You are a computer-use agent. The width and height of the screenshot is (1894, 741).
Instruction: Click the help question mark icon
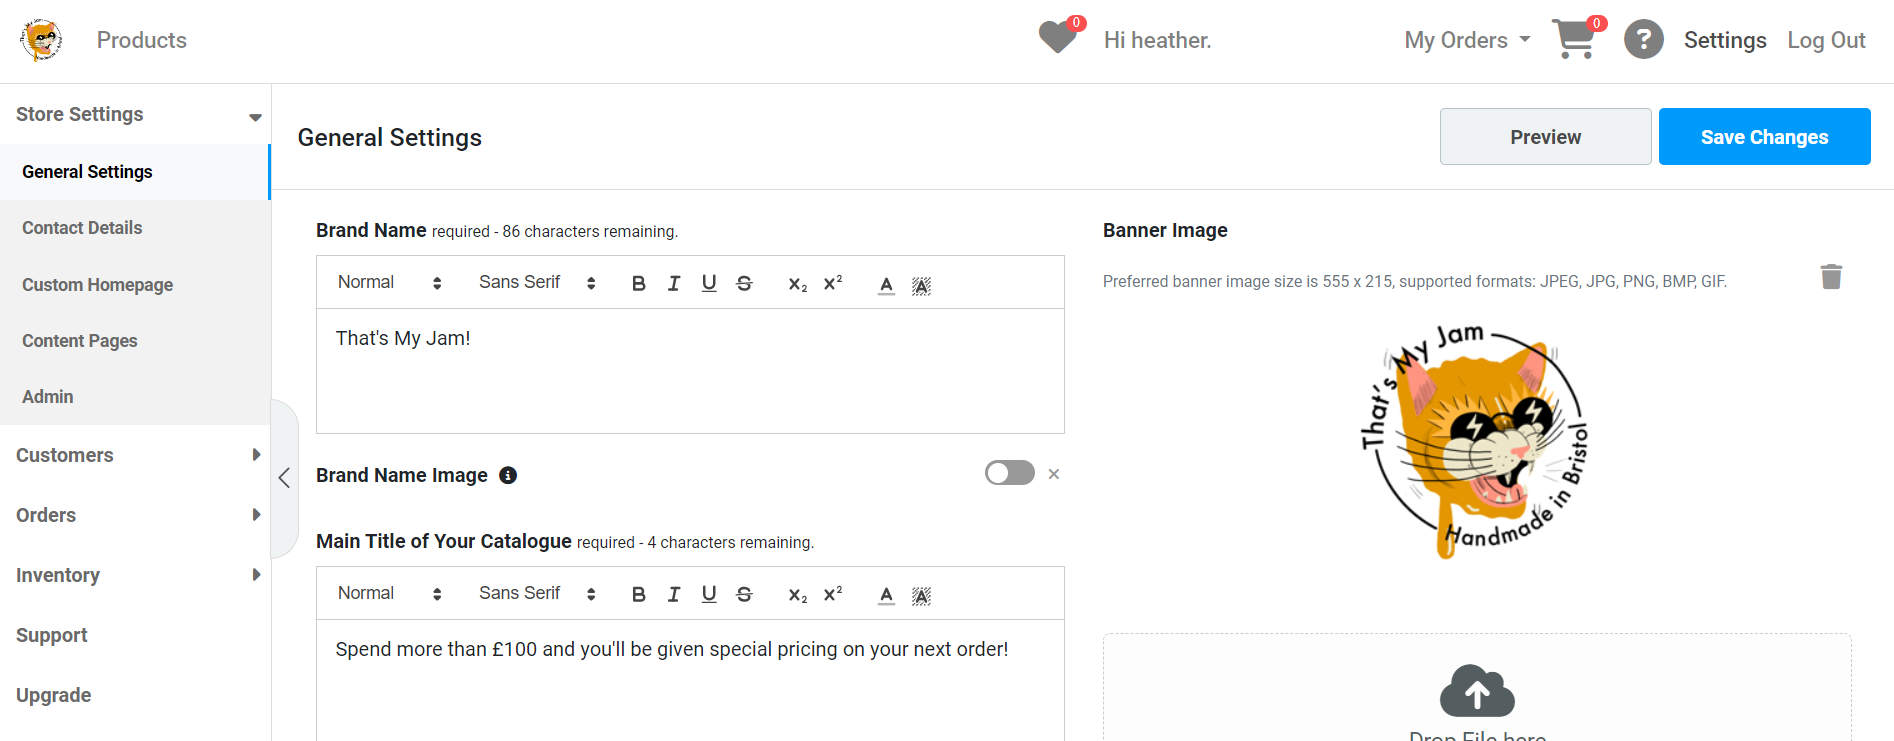pyautogui.click(x=1643, y=40)
